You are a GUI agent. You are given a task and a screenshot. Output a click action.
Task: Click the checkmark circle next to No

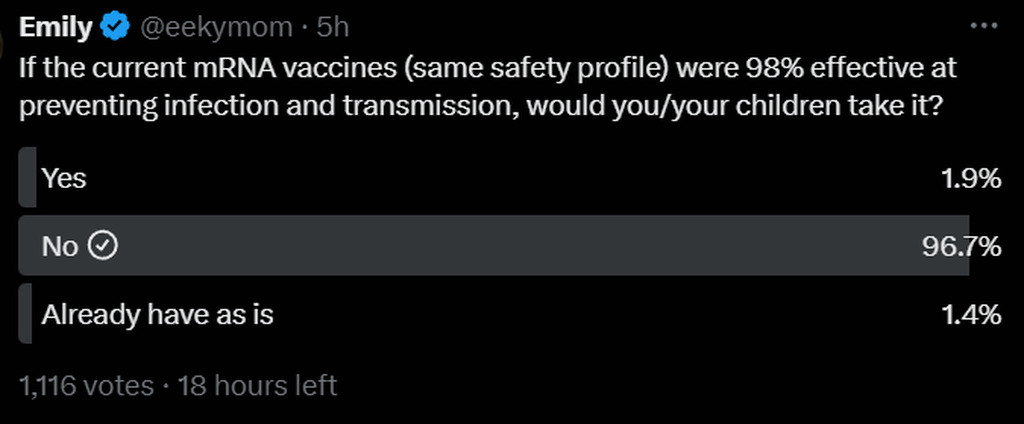click(104, 246)
